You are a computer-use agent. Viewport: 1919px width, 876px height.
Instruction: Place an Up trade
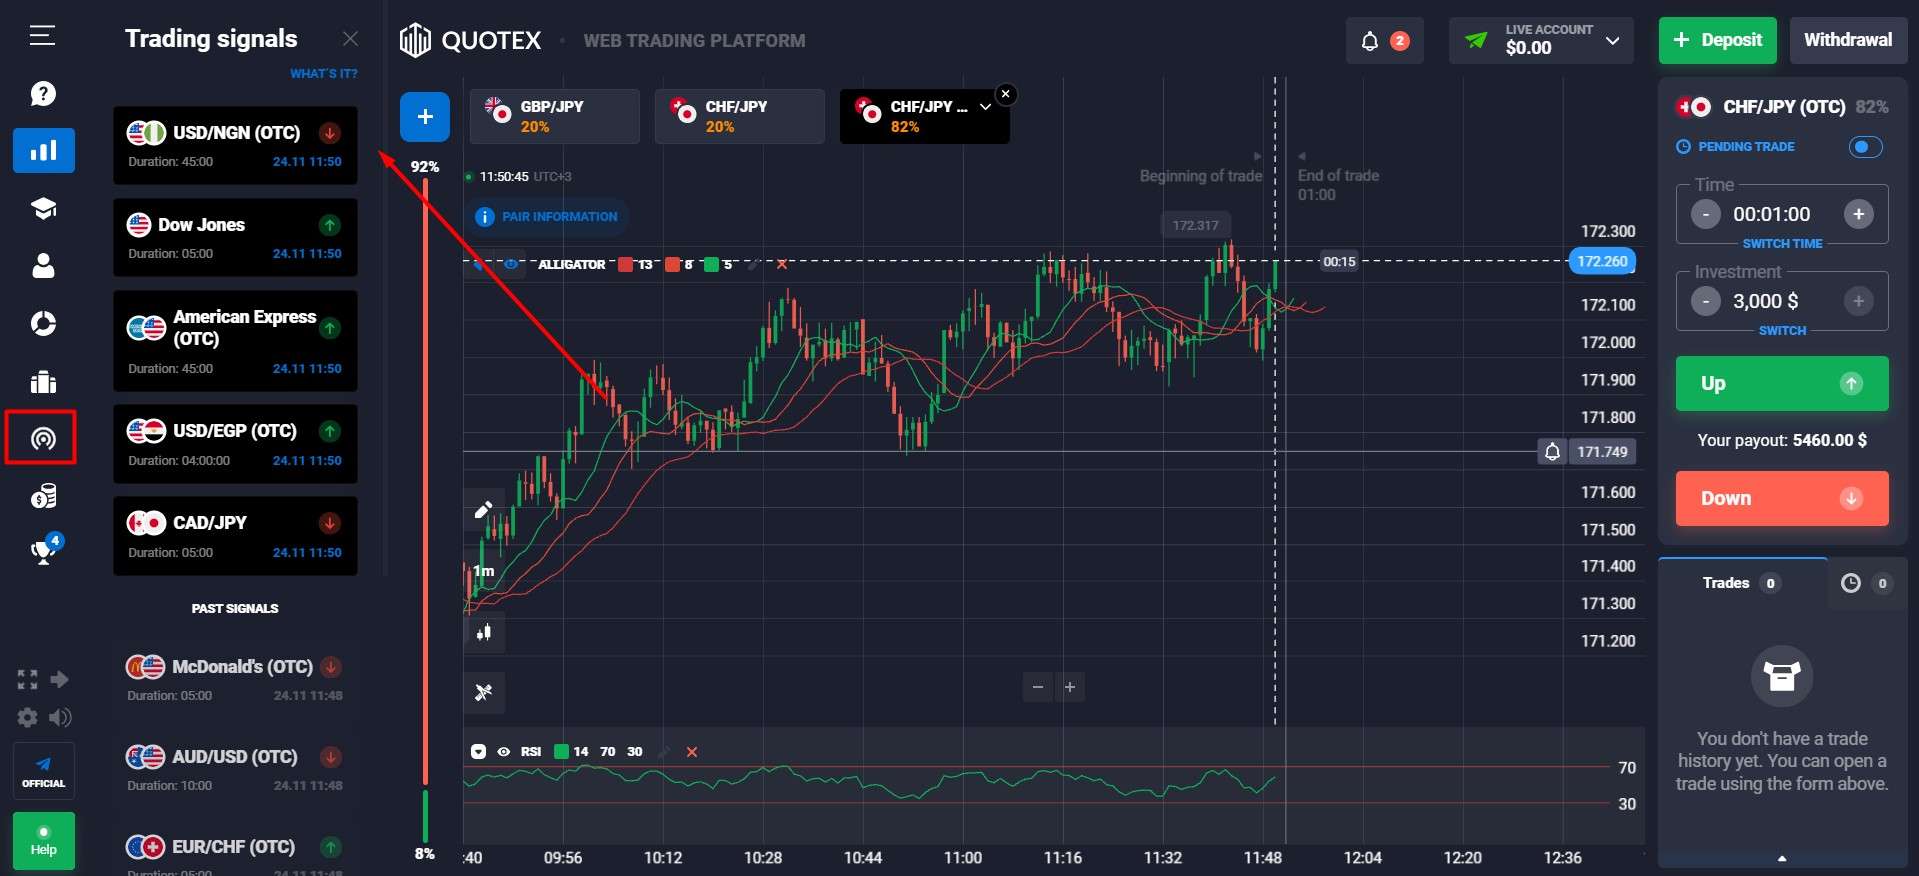pos(1782,384)
